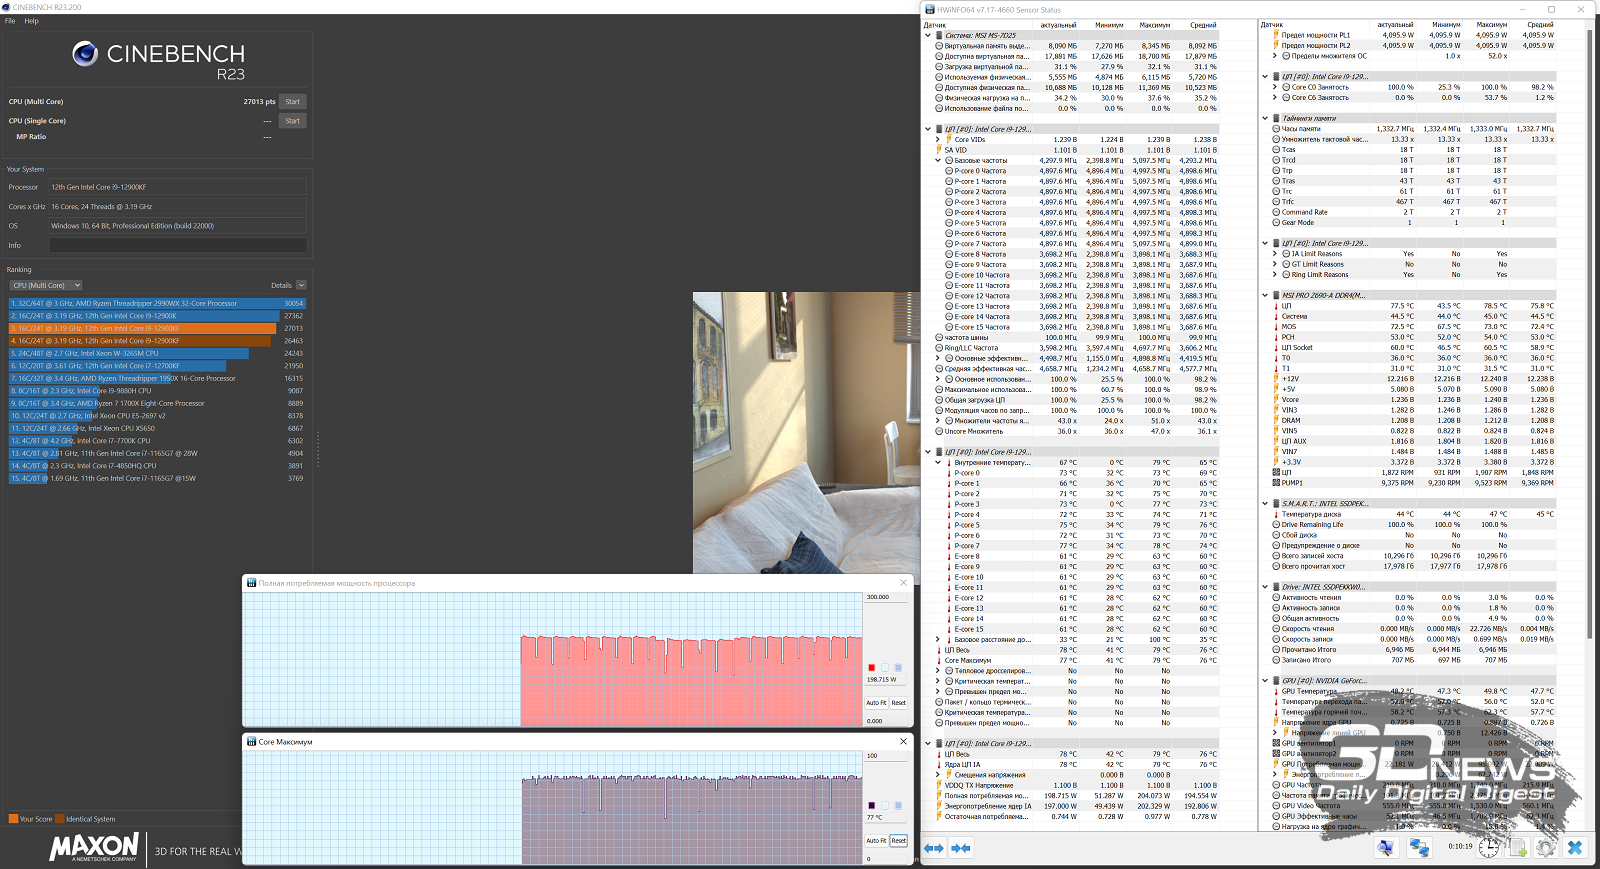Collapse the Система: MSI MS-7D25 sensor group
Viewport: 1600px width, 869px height.
928,35
